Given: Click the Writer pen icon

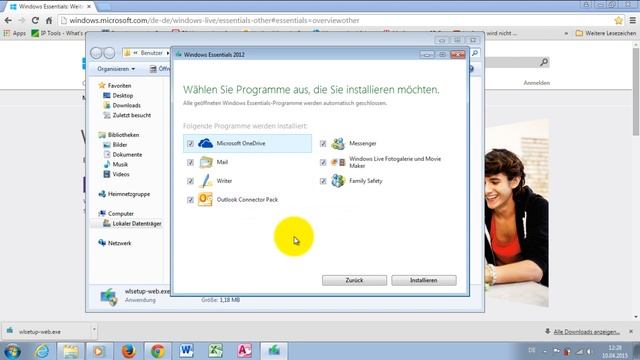Looking at the screenshot, I should tap(206, 181).
